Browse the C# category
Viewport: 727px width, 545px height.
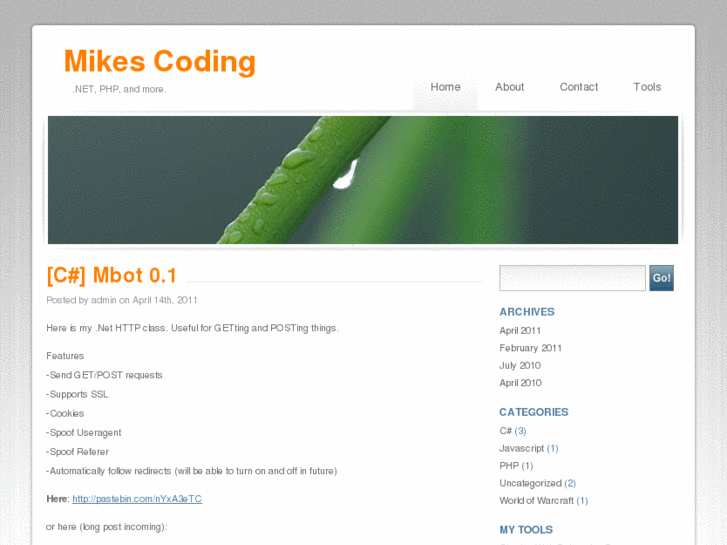(505, 431)
